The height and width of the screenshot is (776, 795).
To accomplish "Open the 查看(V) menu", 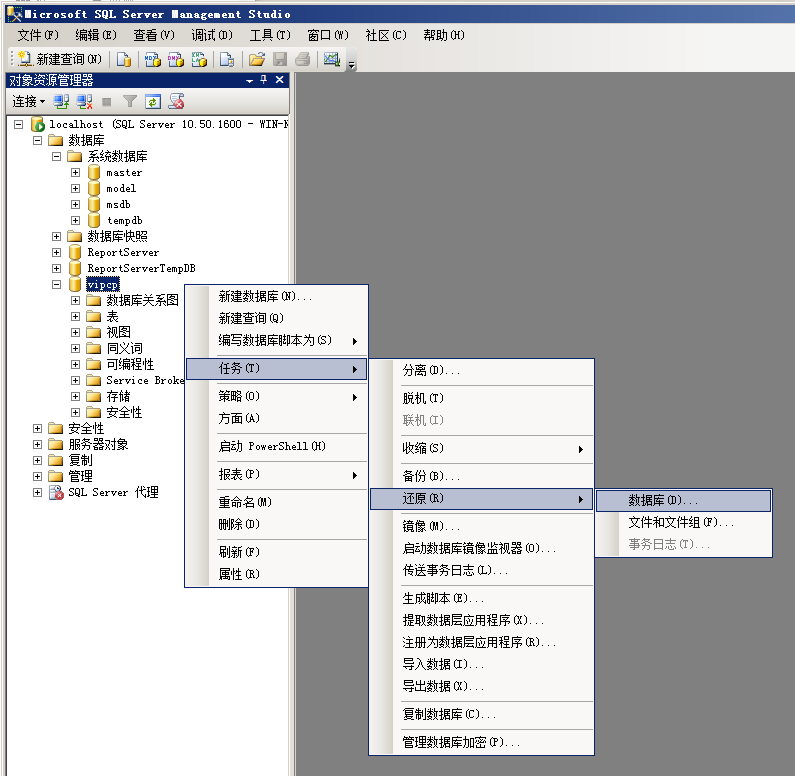I will (x=154, y=35).
